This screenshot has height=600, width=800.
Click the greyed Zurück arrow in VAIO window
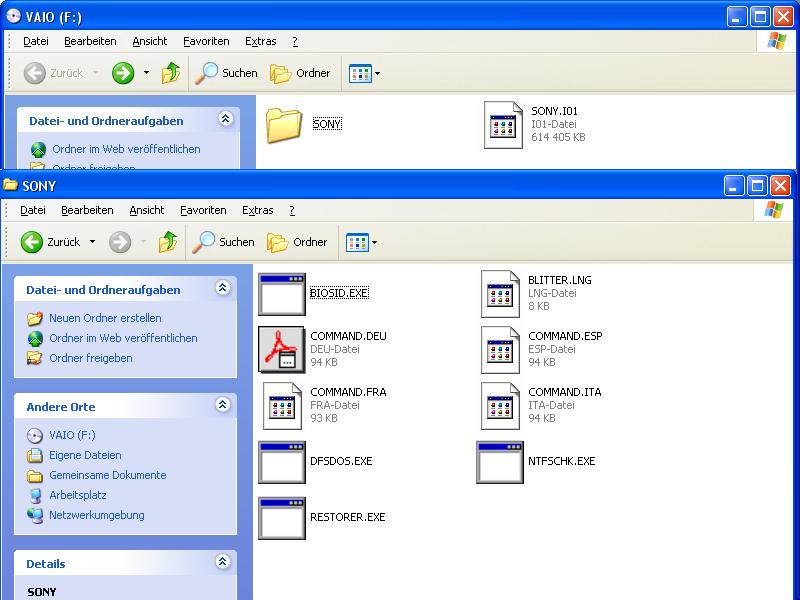point(35,73)
